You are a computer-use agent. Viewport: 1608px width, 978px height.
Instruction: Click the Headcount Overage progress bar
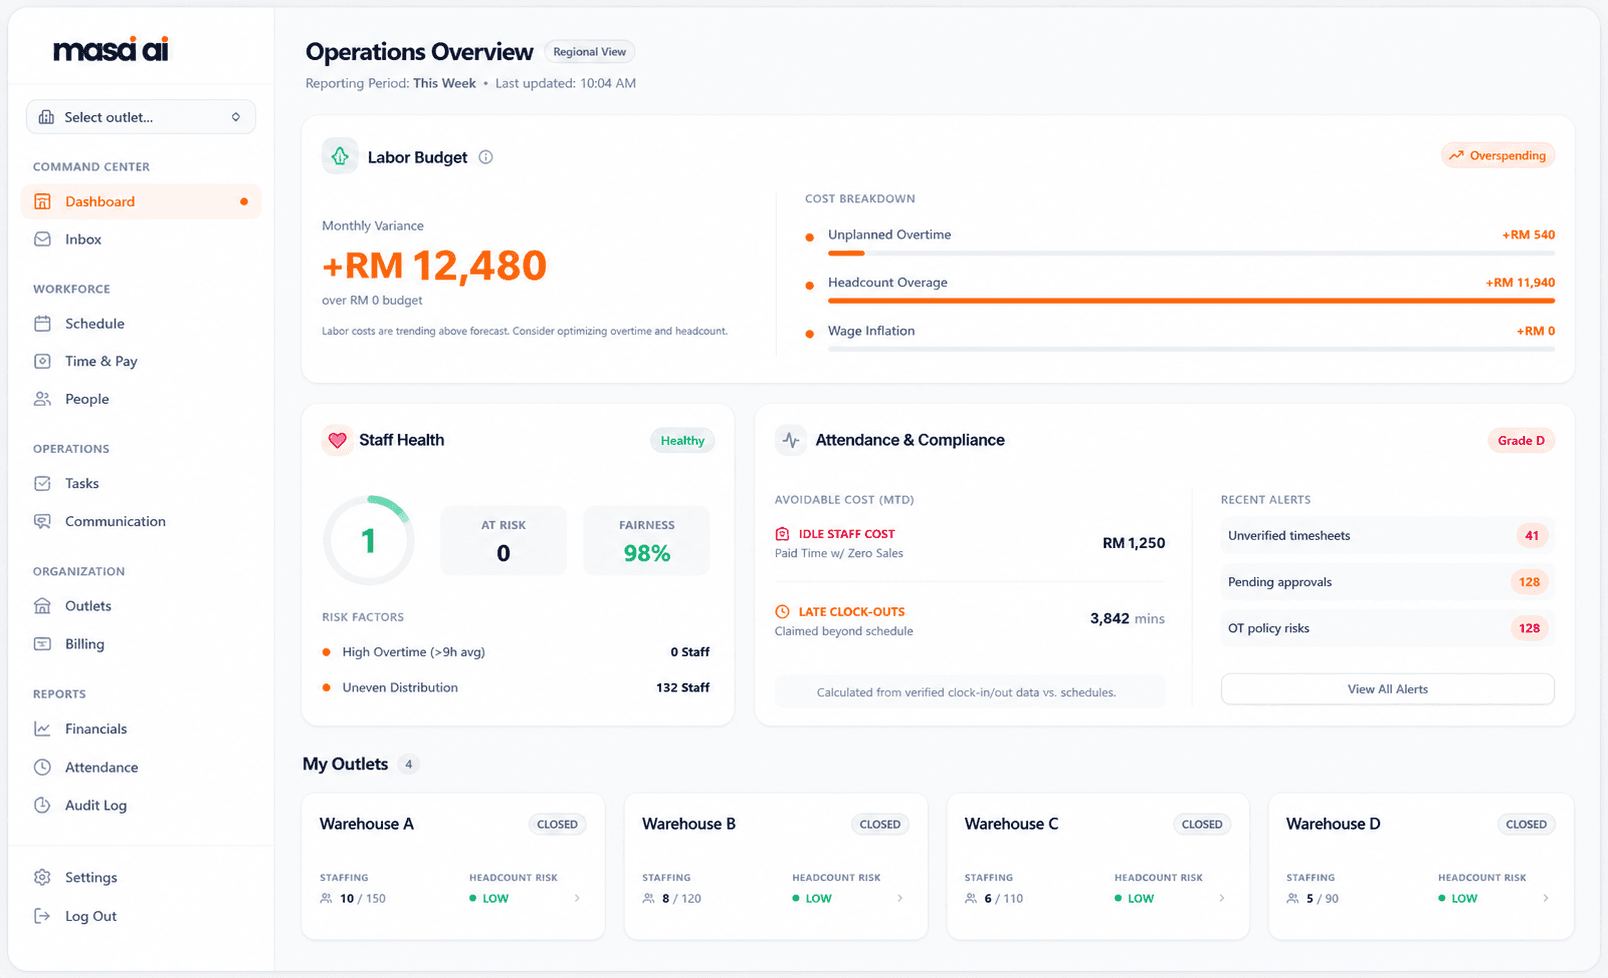click(x=1191, y=300)
